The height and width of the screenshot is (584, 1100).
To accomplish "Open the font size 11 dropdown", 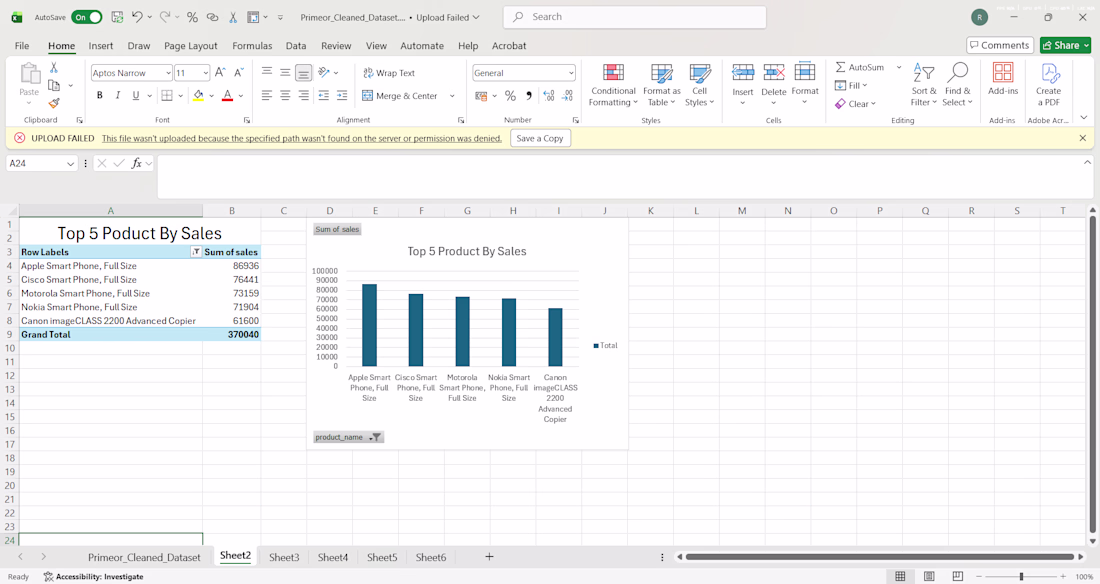I will 206,73.
